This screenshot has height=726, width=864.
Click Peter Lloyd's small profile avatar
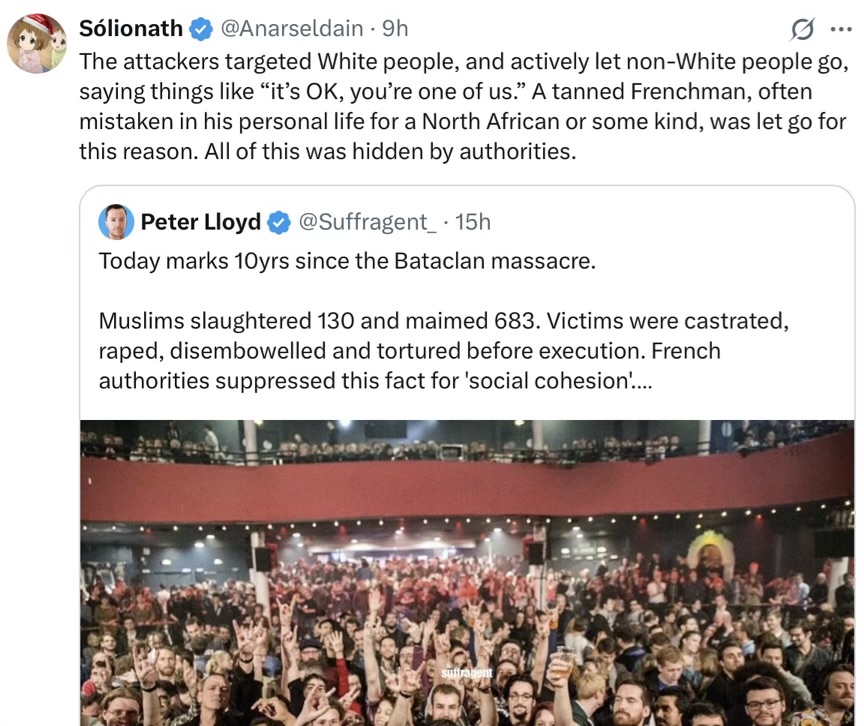[x=116, y=221]
